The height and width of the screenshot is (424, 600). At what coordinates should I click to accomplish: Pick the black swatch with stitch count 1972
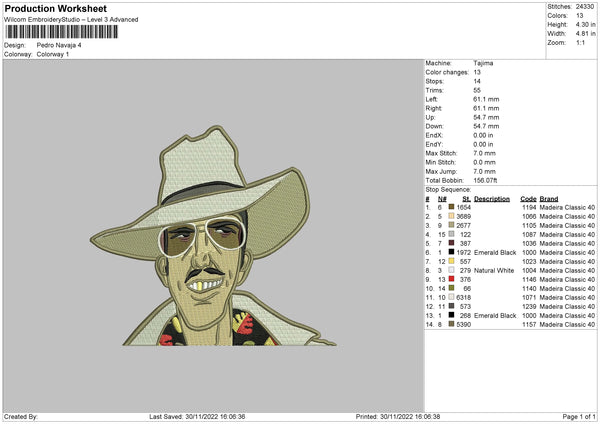pos(451,252)
